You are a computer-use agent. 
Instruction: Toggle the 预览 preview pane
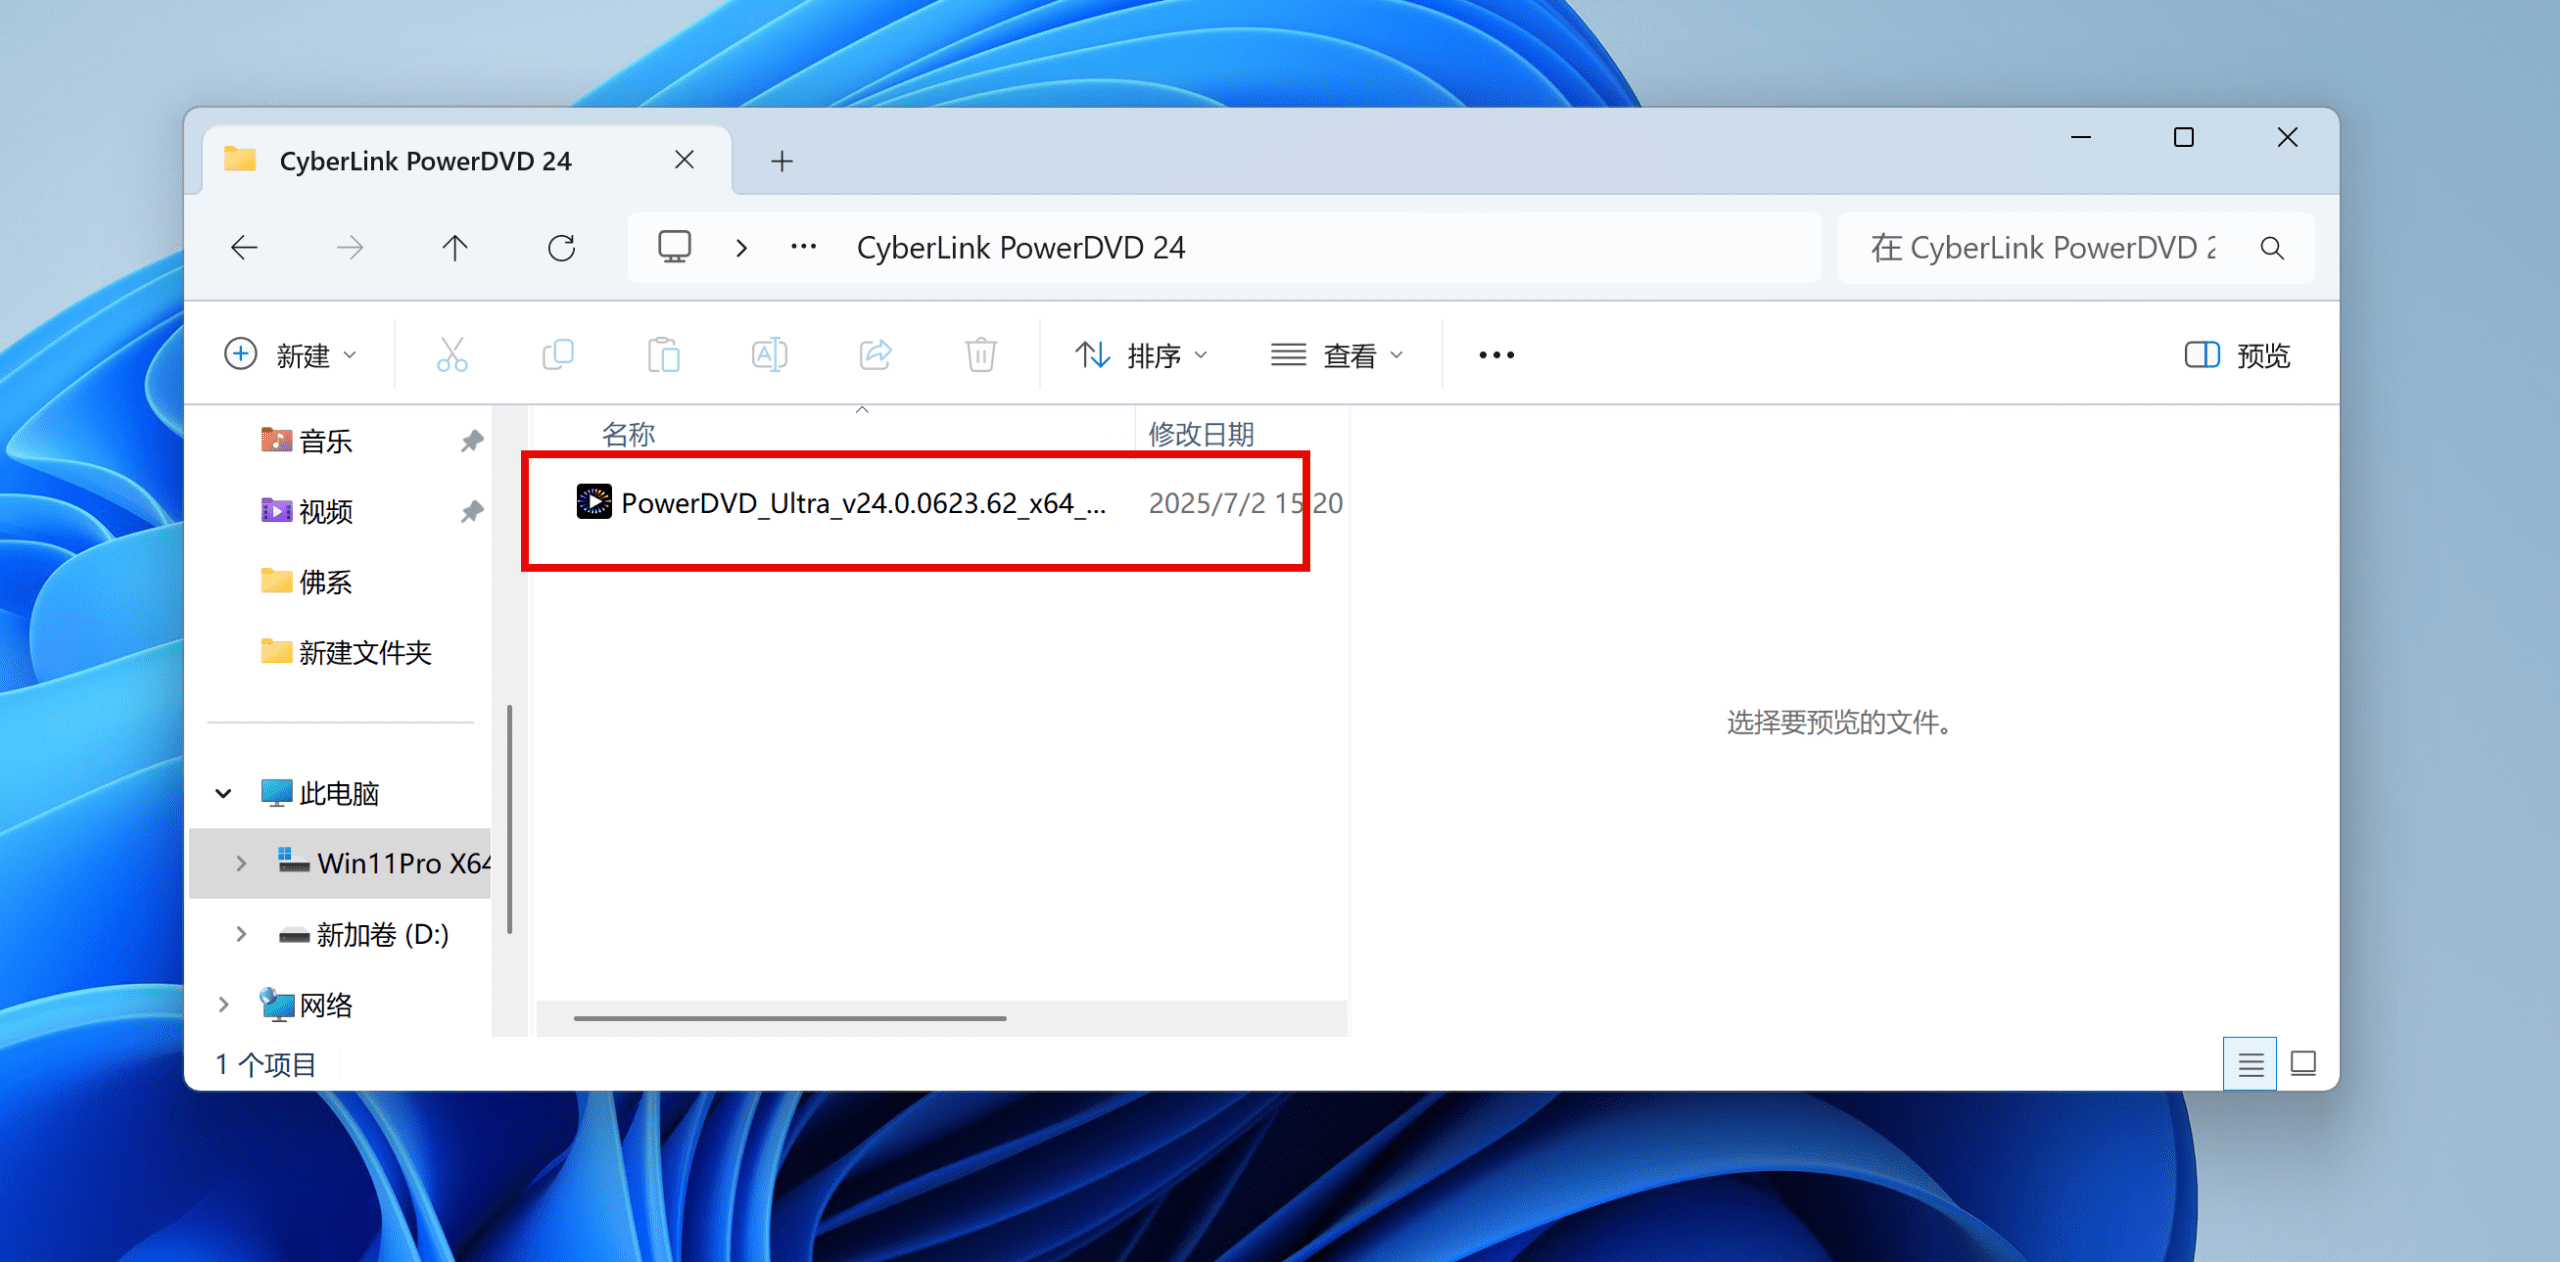2237,355
